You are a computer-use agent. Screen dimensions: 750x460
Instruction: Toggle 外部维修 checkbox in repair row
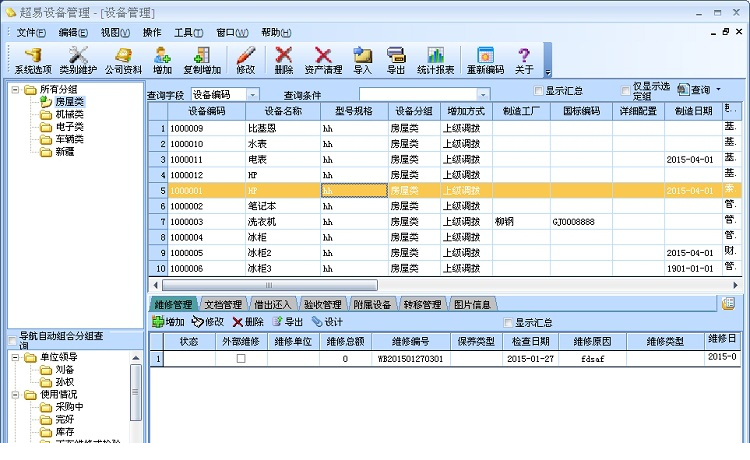tap(241, 358)
